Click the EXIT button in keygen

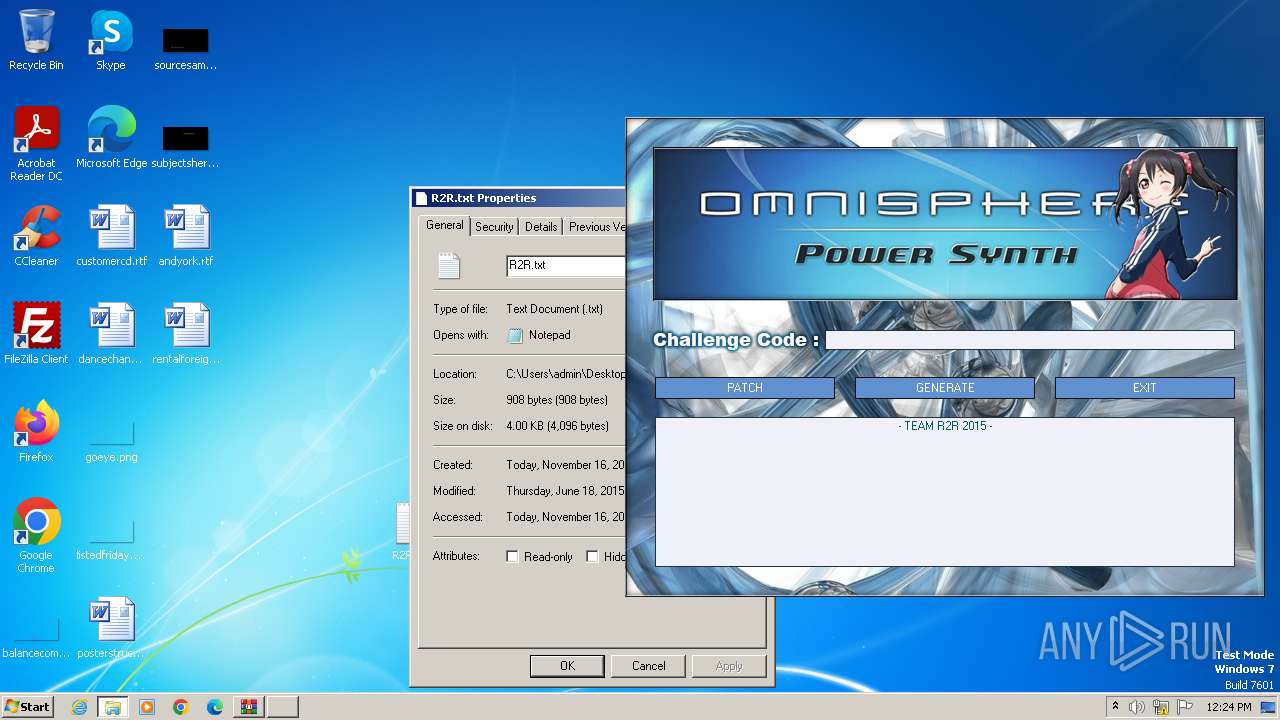[1145, 388]
